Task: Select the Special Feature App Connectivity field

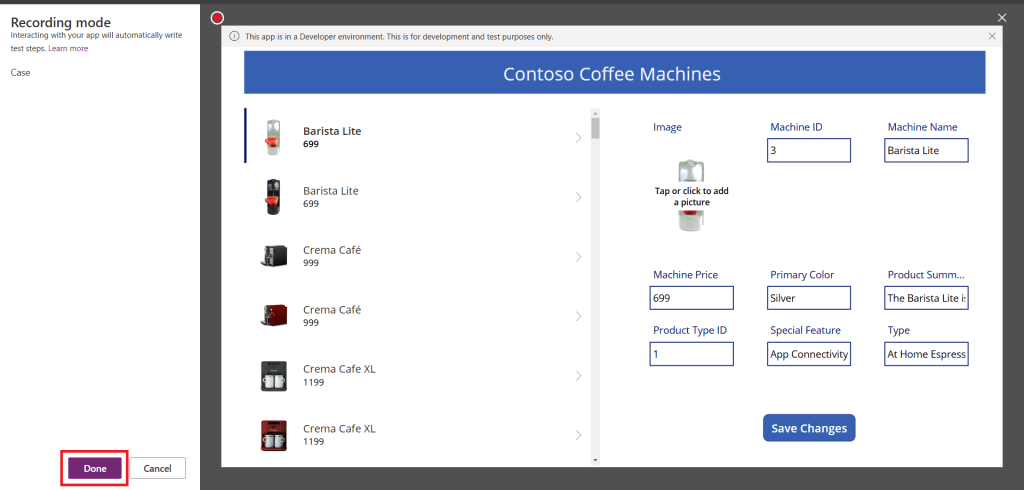Action: 808,354
